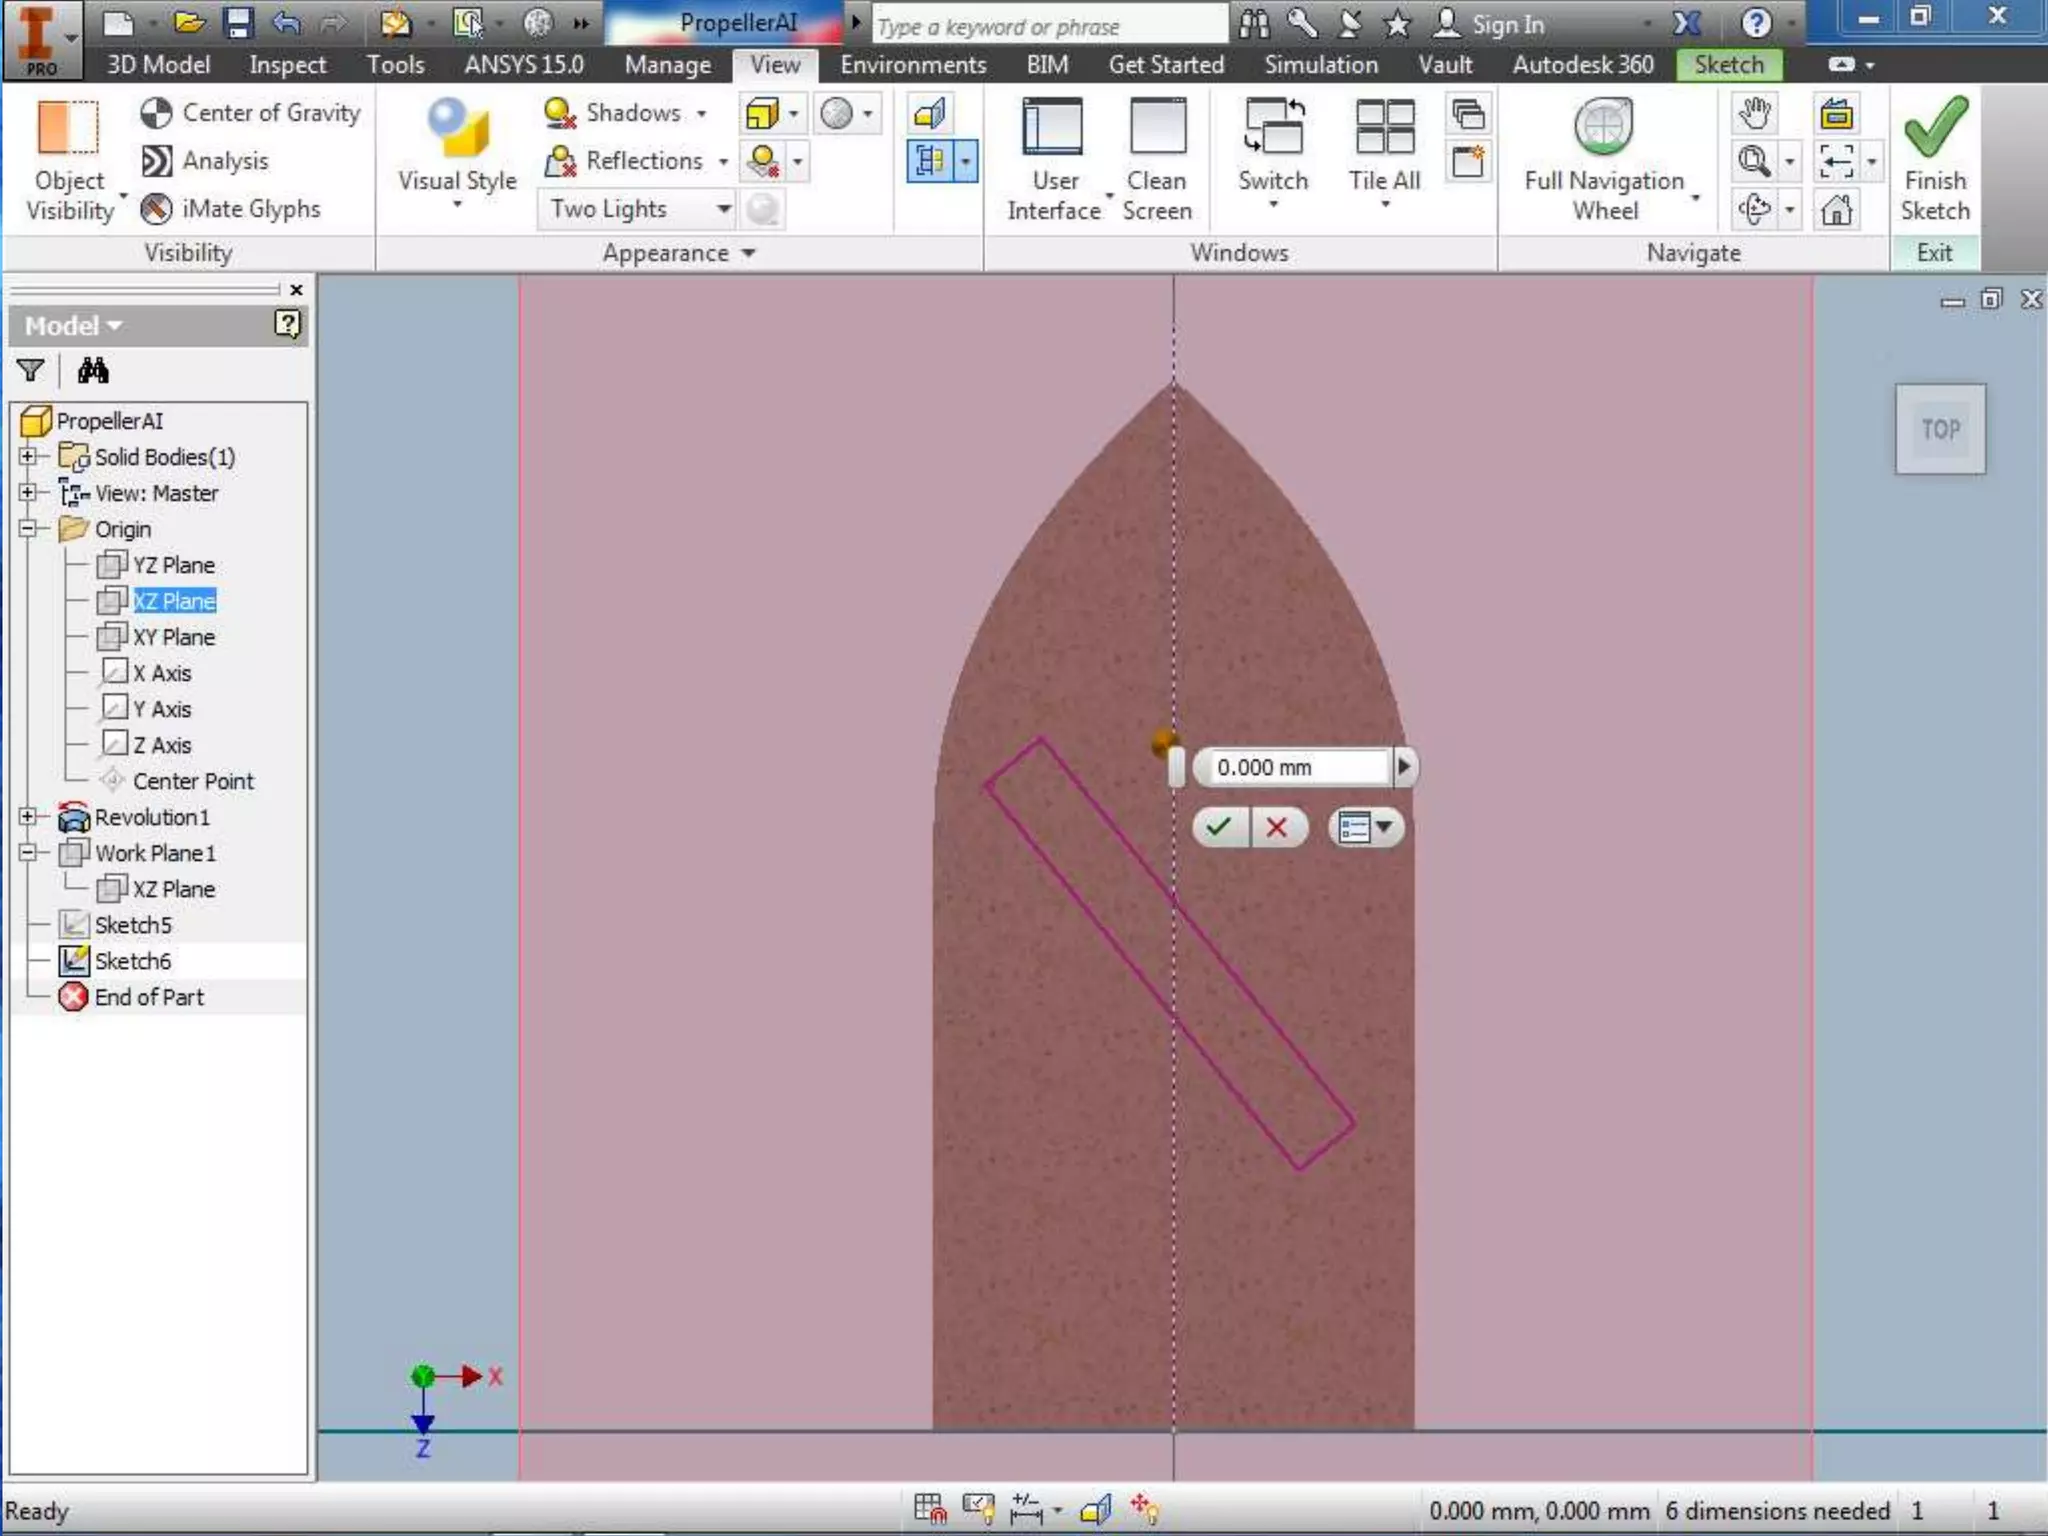The height and width of the screenshot is (1536, 2048).
Task: Open the Shadows dropdown arrow
Action: [x=702, y=113]
